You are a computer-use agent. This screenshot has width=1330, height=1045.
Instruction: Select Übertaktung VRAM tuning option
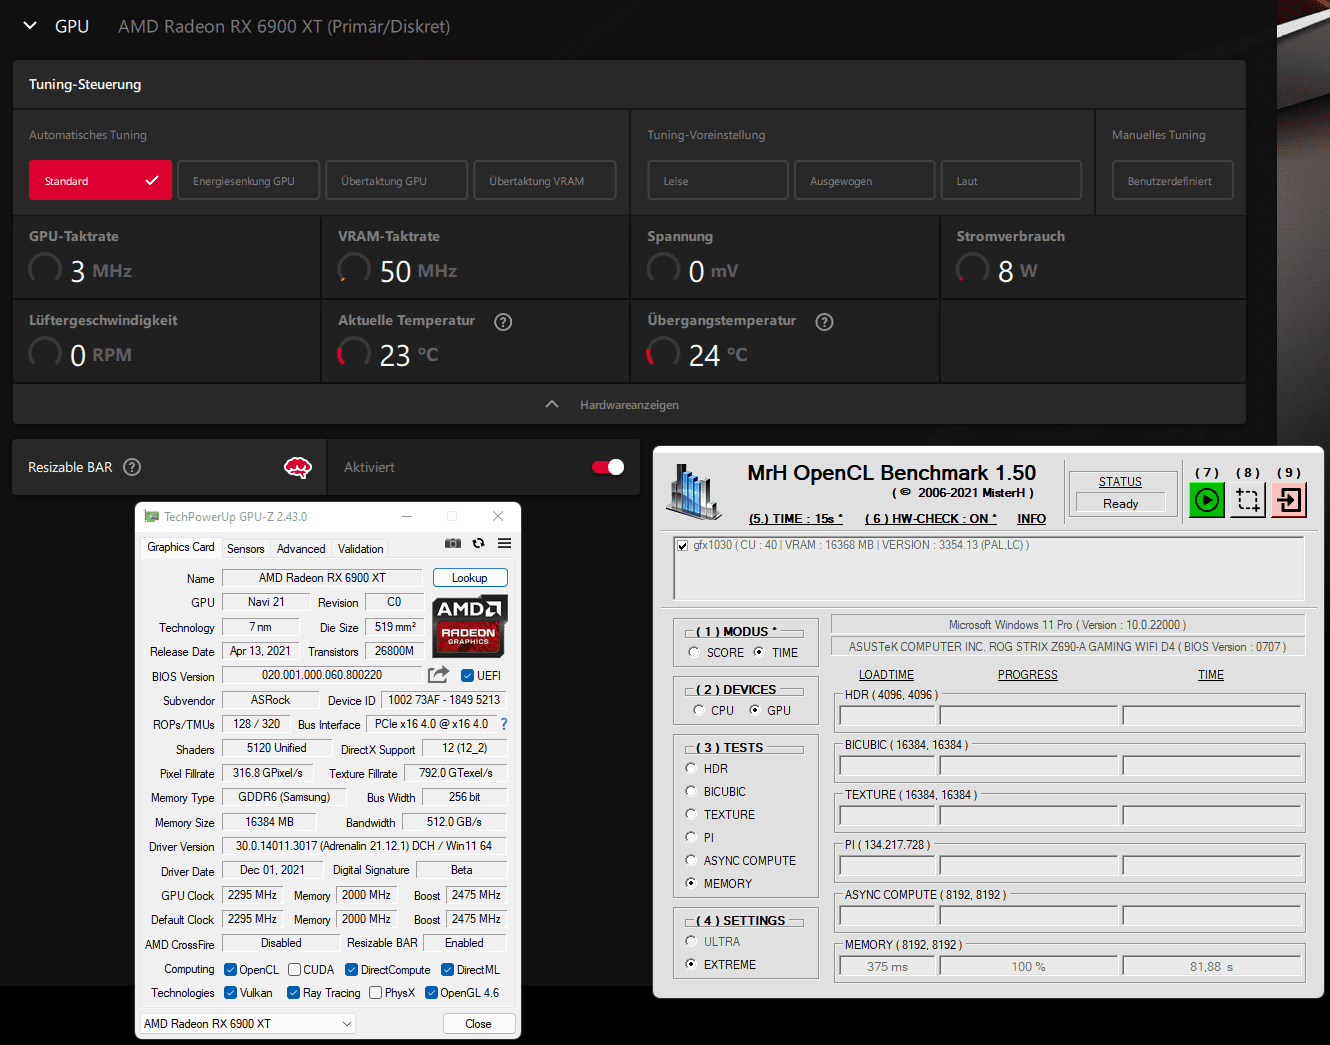click(545, 181)
